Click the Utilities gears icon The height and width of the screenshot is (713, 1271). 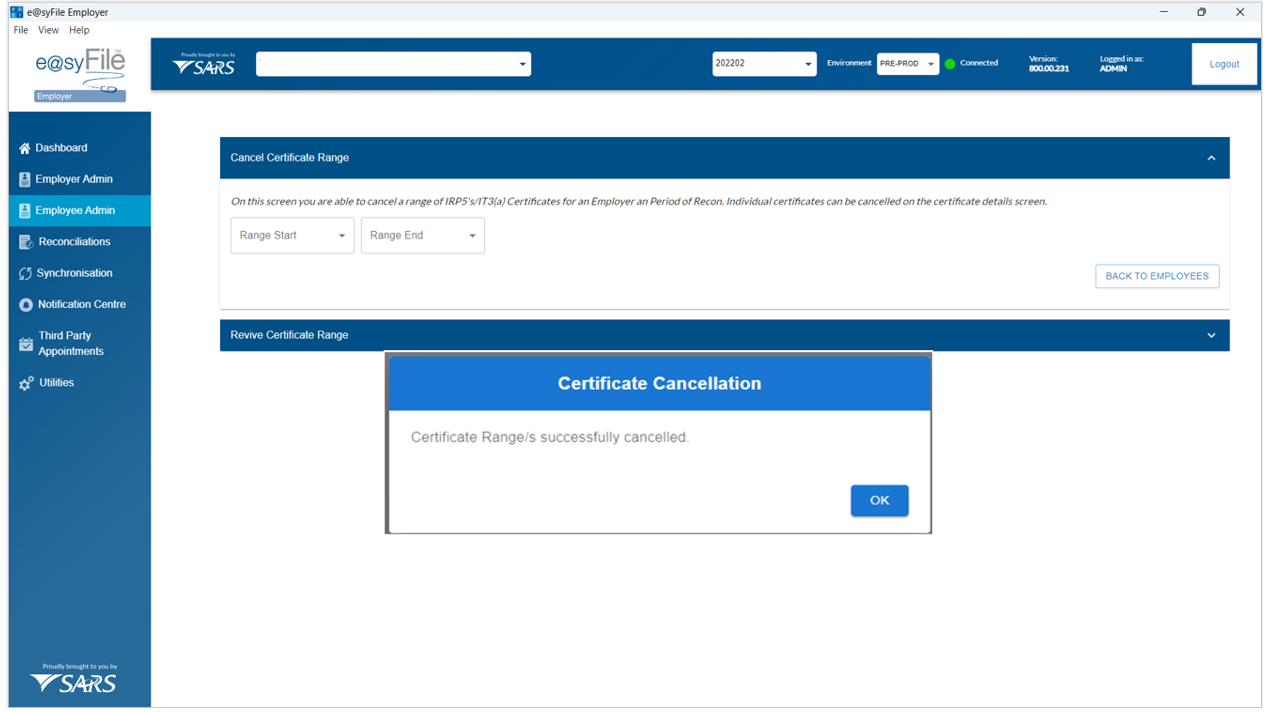click(26, 383)
